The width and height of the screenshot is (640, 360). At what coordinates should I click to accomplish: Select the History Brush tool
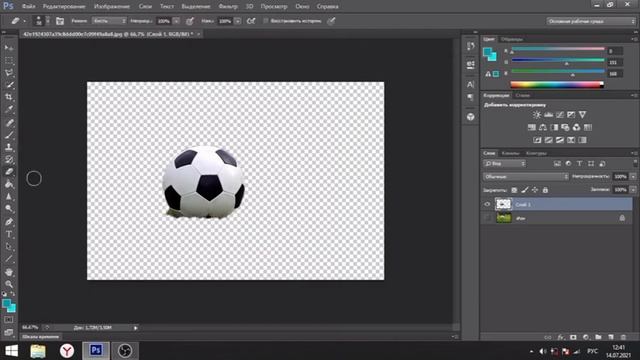click(x=9, y=160)
